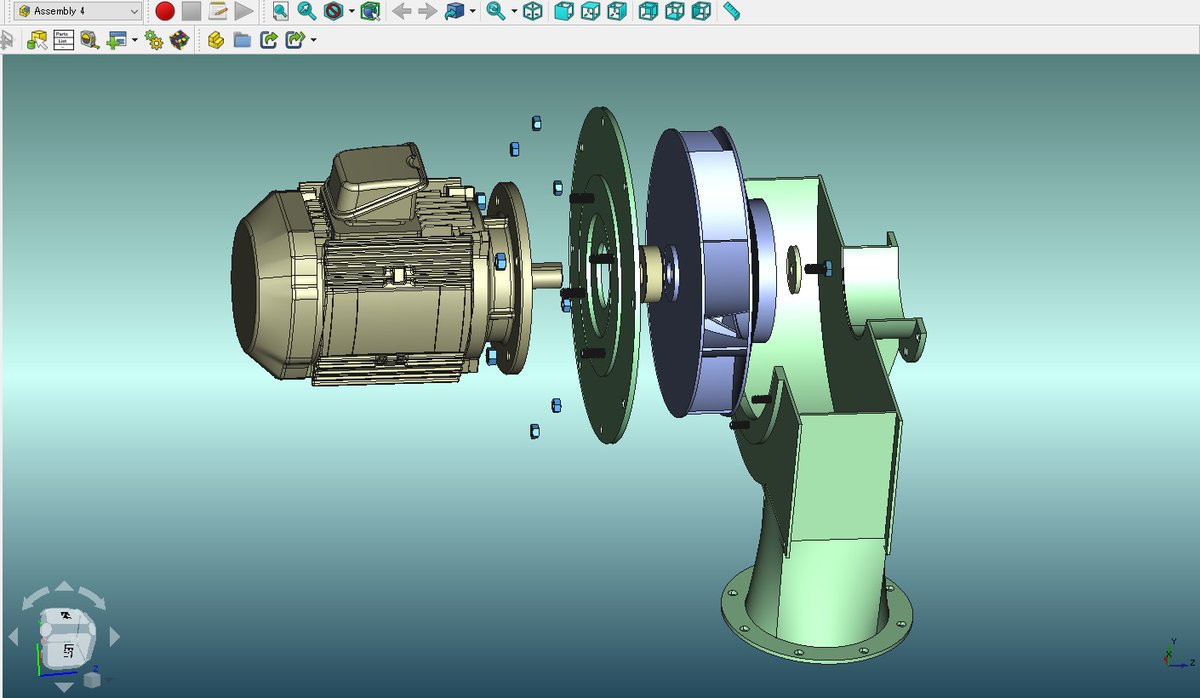Click the multicolored puzzle cube icon

tap(179, 40)
